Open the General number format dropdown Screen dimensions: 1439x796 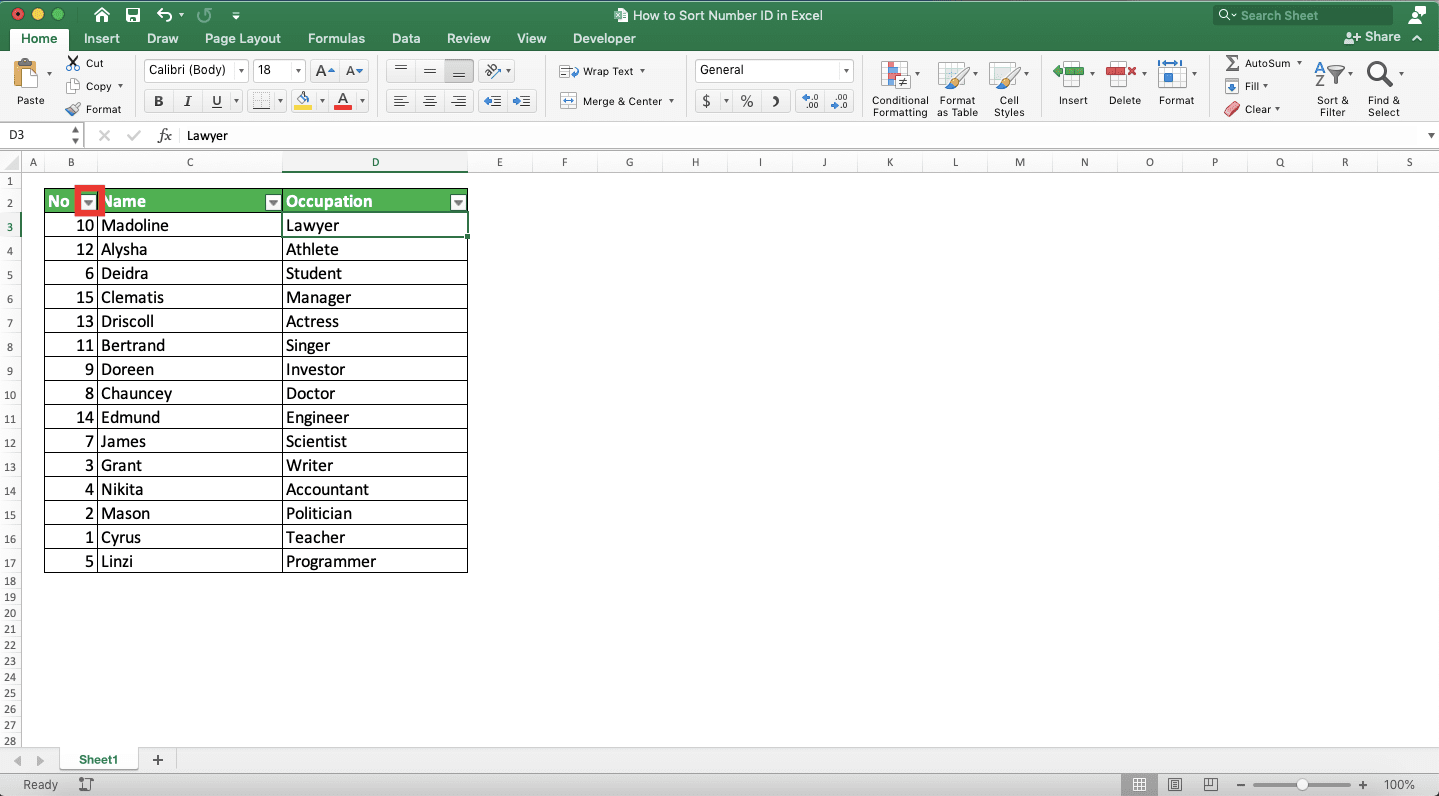[x=846, y=71]
